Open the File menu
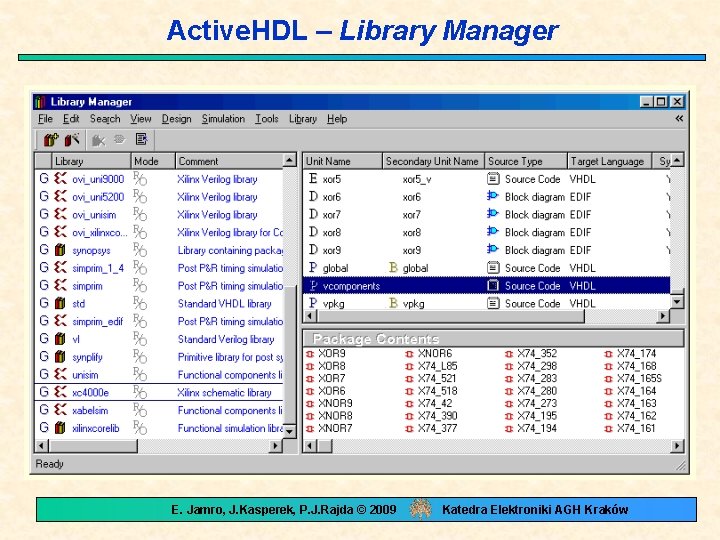The width and height of the screenshot is (720, 540). (45, 119)
